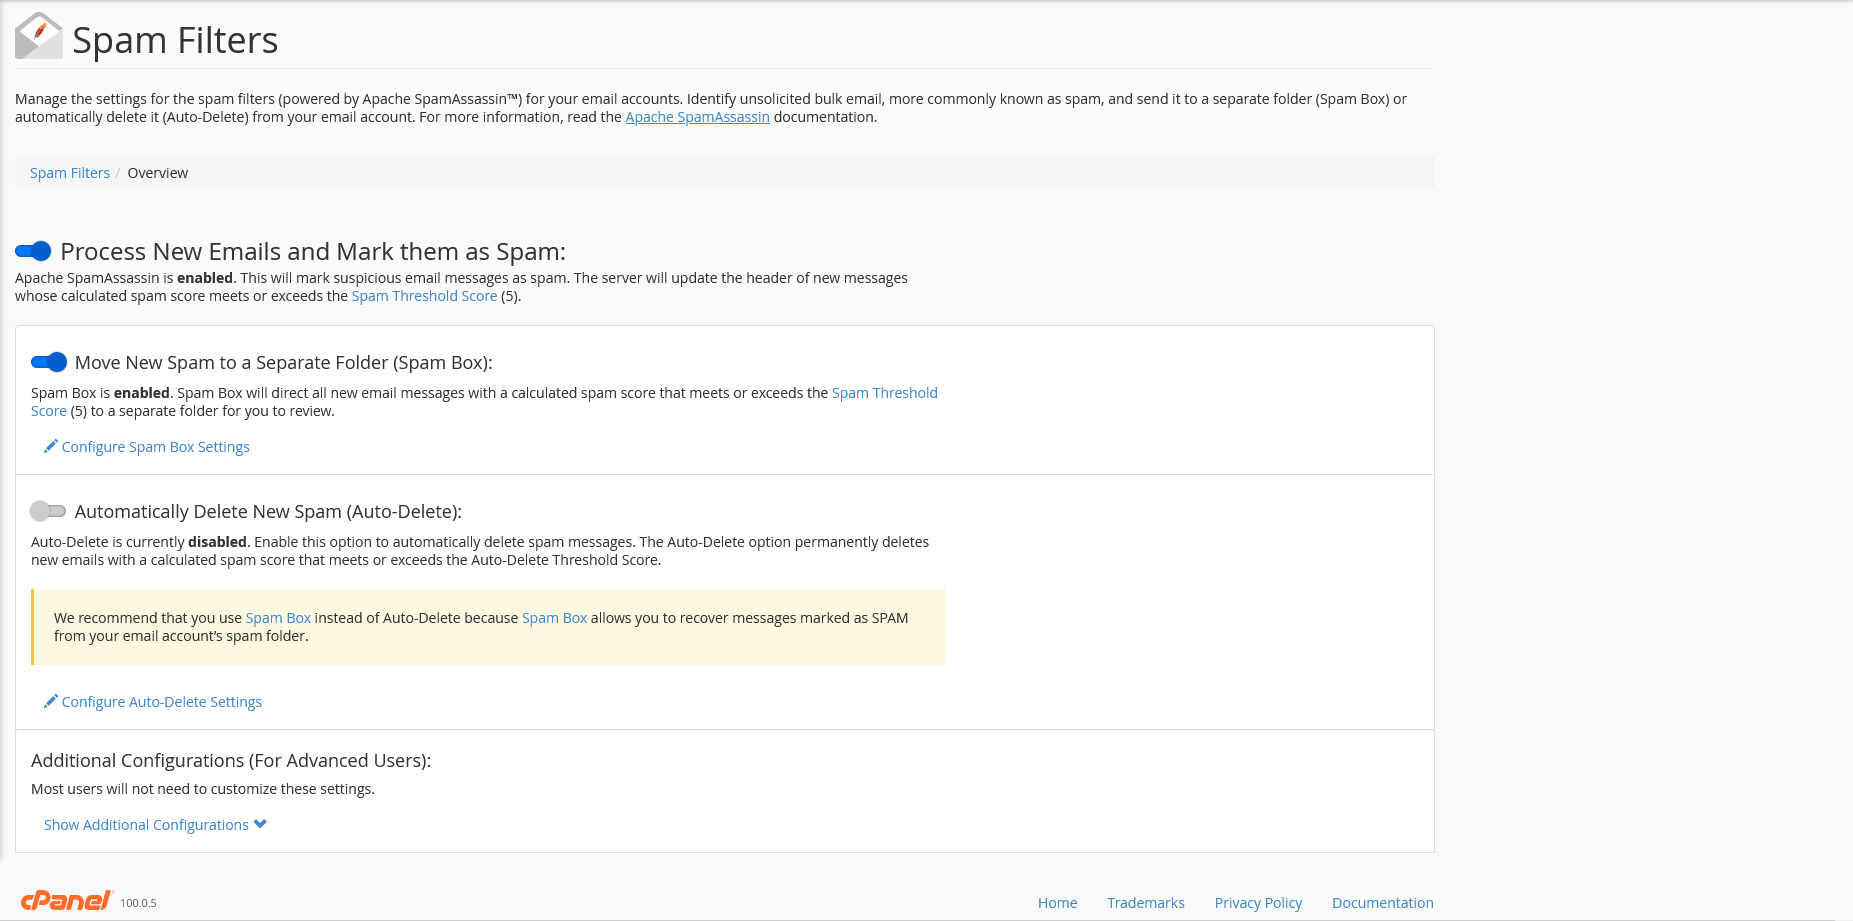The height and width of the screenshot is (921, 1853).
Task: Click the Spam Filters page title
Action: 175,40
